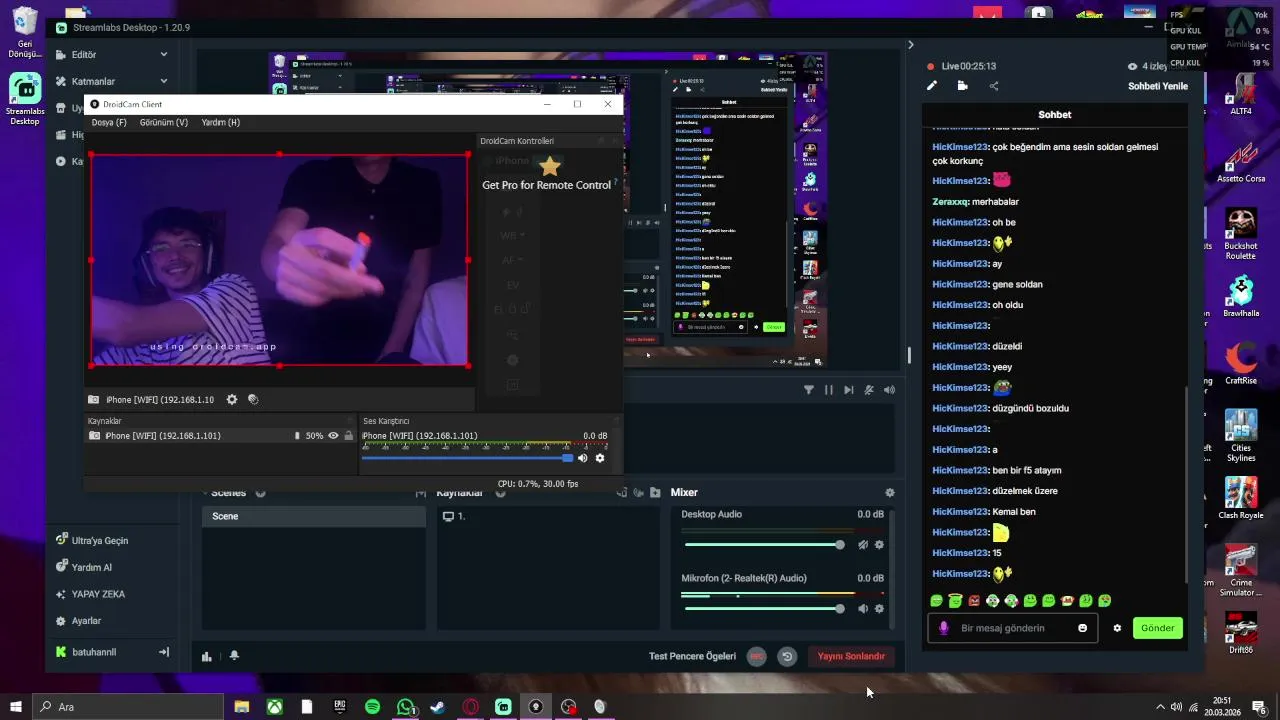Image resolution: width=1280 pixels, height=720 pixels.
Task: Click the chat panel scrollbar
Action: point(1187,484)
